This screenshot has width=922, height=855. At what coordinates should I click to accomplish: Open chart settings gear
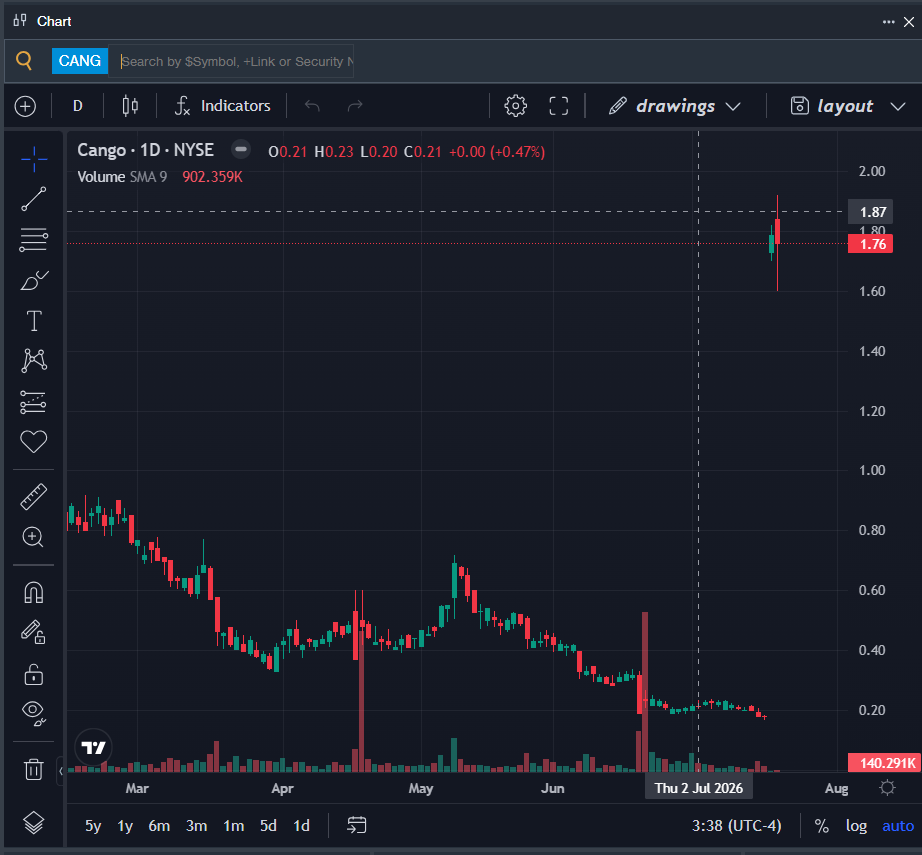pyautogui.click(x=516, y=106)
